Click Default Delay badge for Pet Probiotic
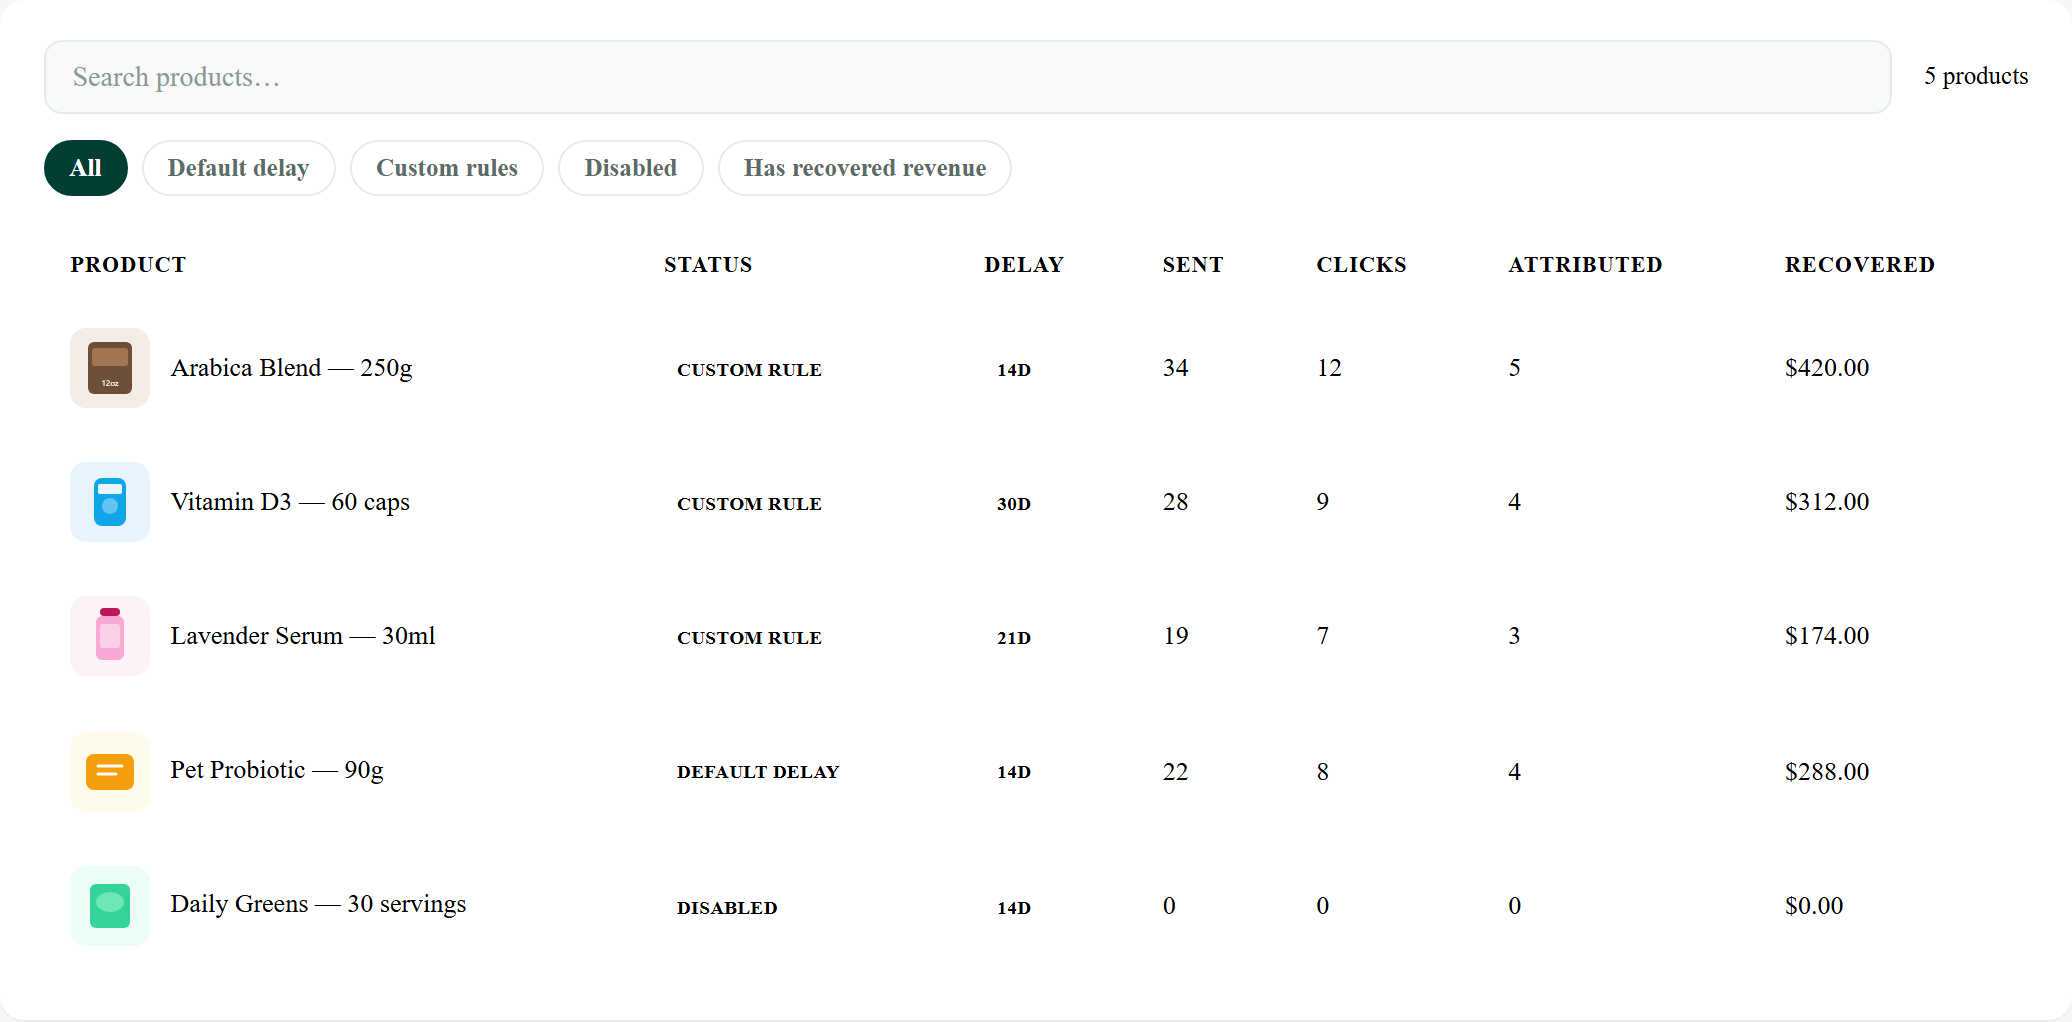The width and height of the screenshot is (2072, 1022). click(x=758, y=772)
